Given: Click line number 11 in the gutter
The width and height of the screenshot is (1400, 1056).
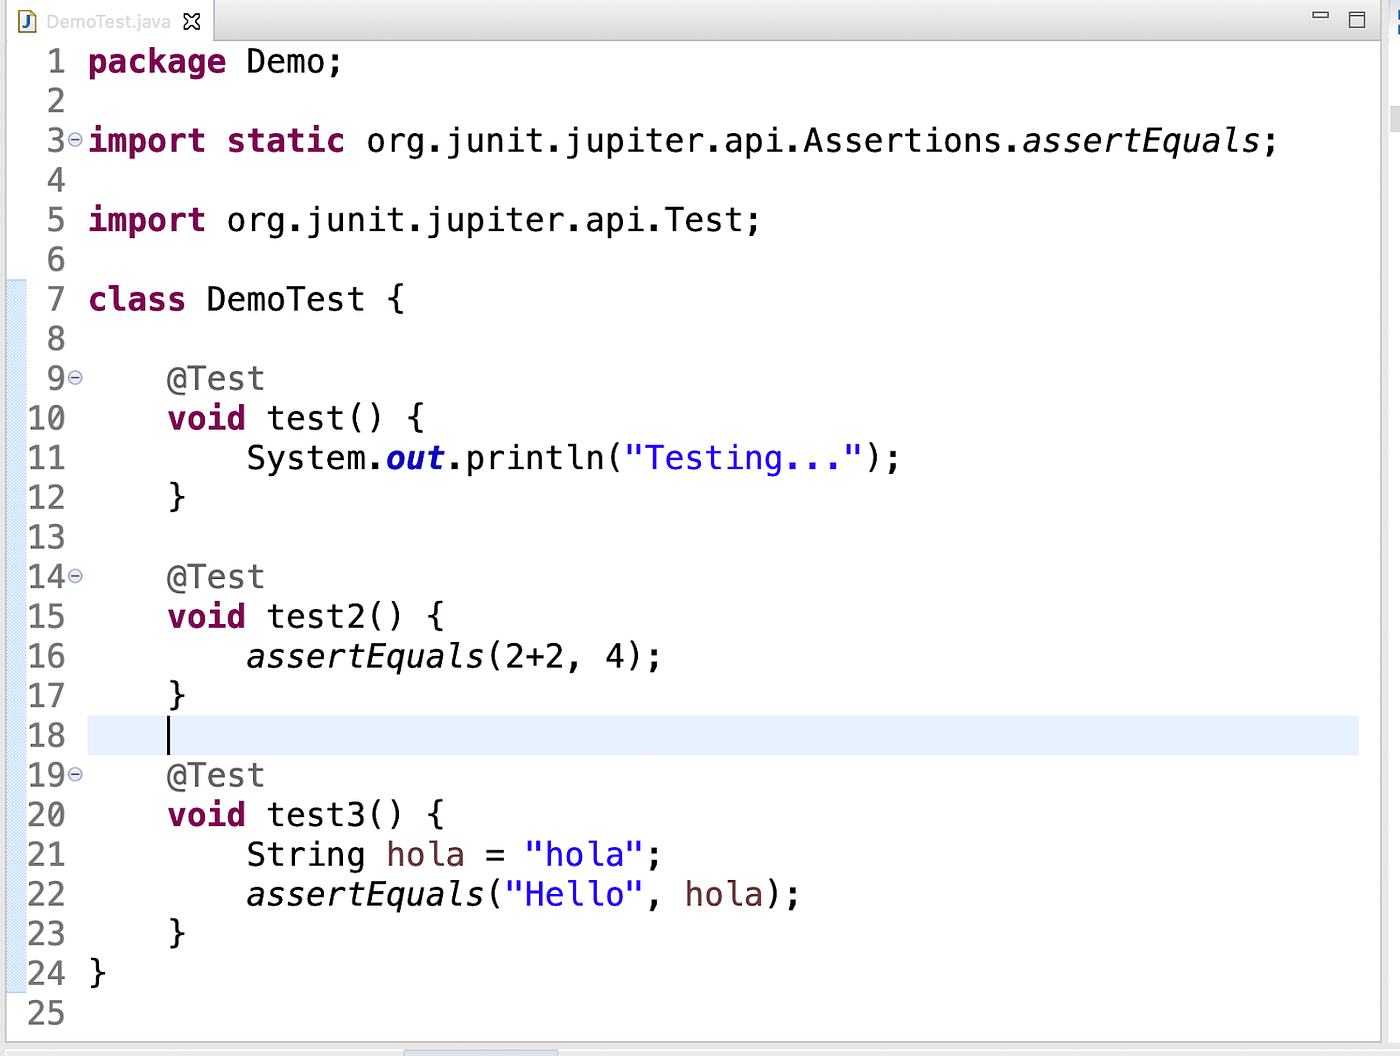Looking at the screenshot, I should tap(46, 457).
